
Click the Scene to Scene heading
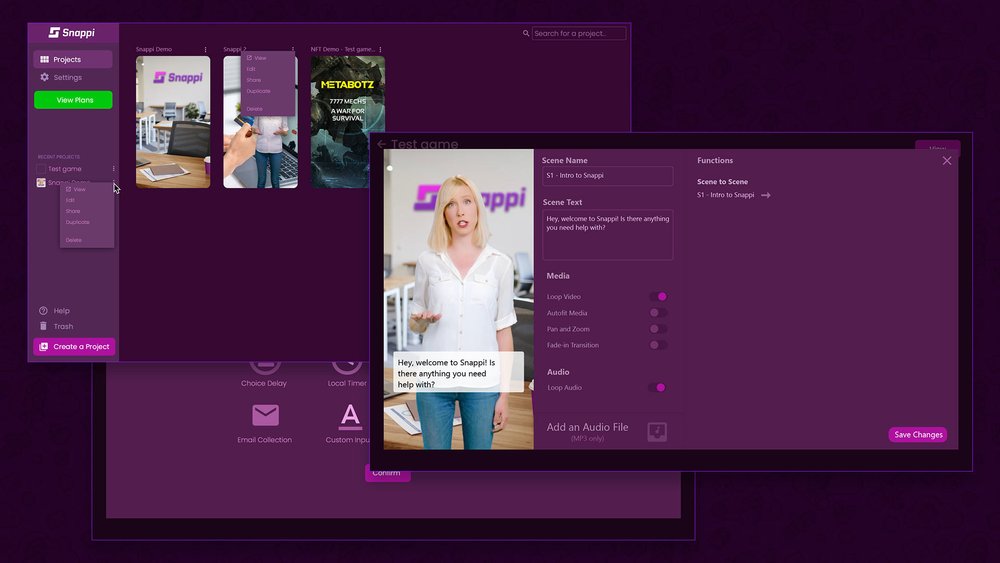[722, 182]
